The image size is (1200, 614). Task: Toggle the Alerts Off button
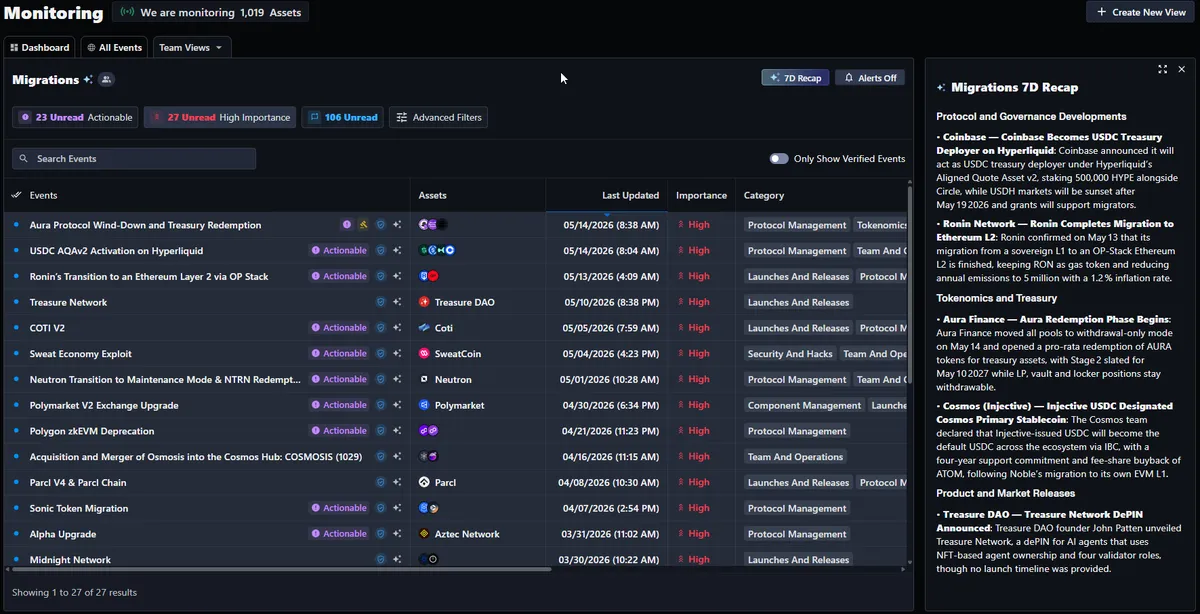(870, 78)
